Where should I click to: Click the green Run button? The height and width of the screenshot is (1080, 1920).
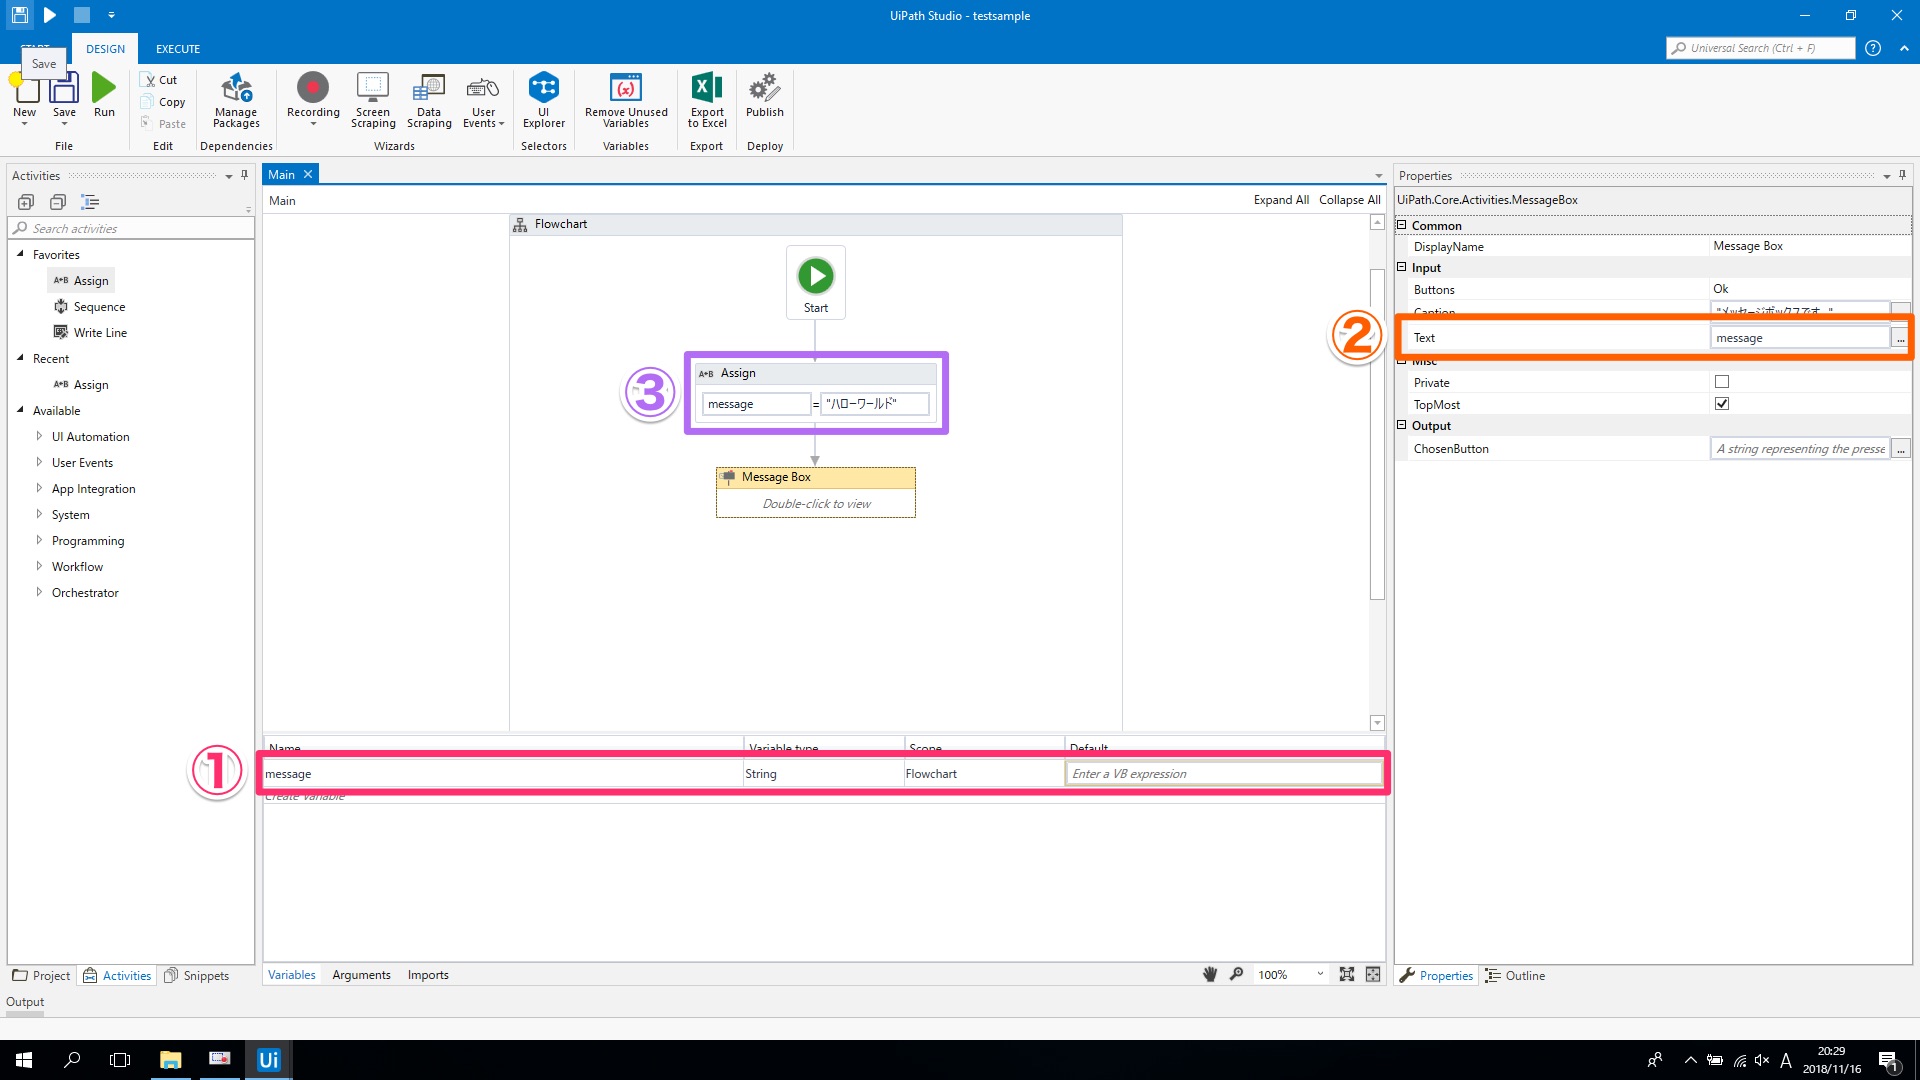pos(104,89)
